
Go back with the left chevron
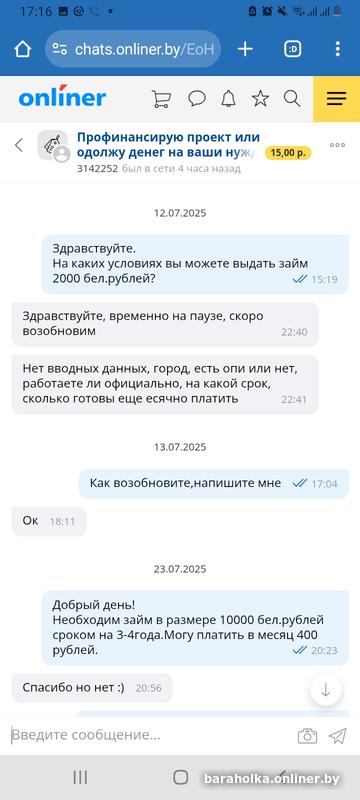(19, 145)
